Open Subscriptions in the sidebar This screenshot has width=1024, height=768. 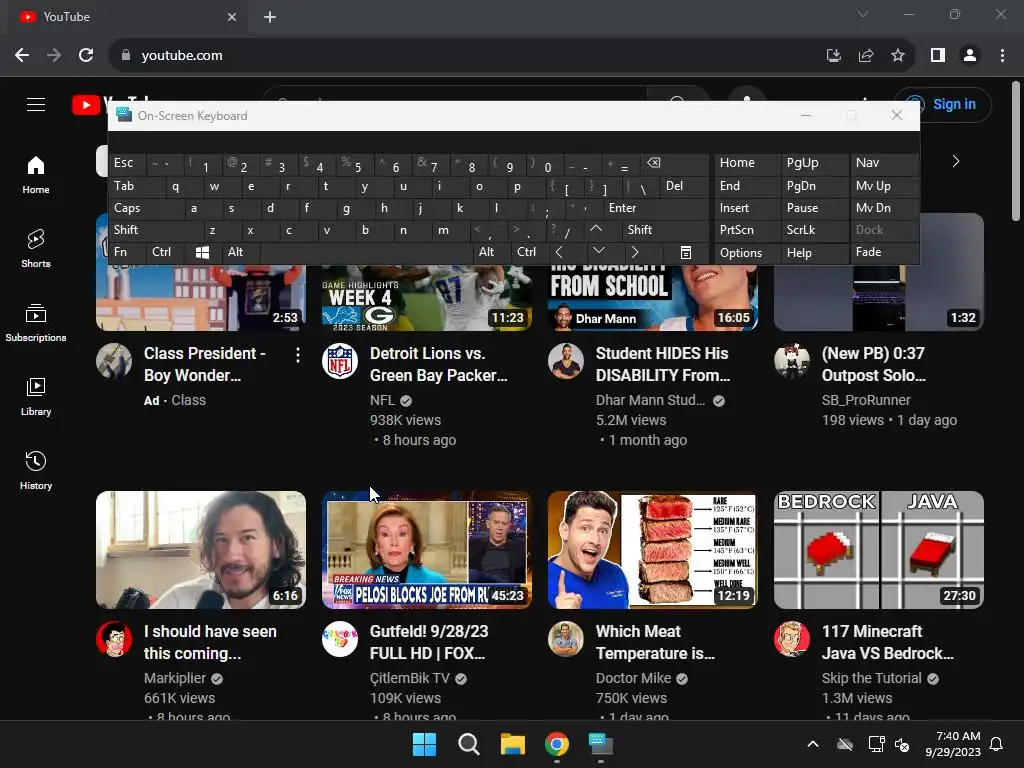pyautogui.click(x=36, y=323)
